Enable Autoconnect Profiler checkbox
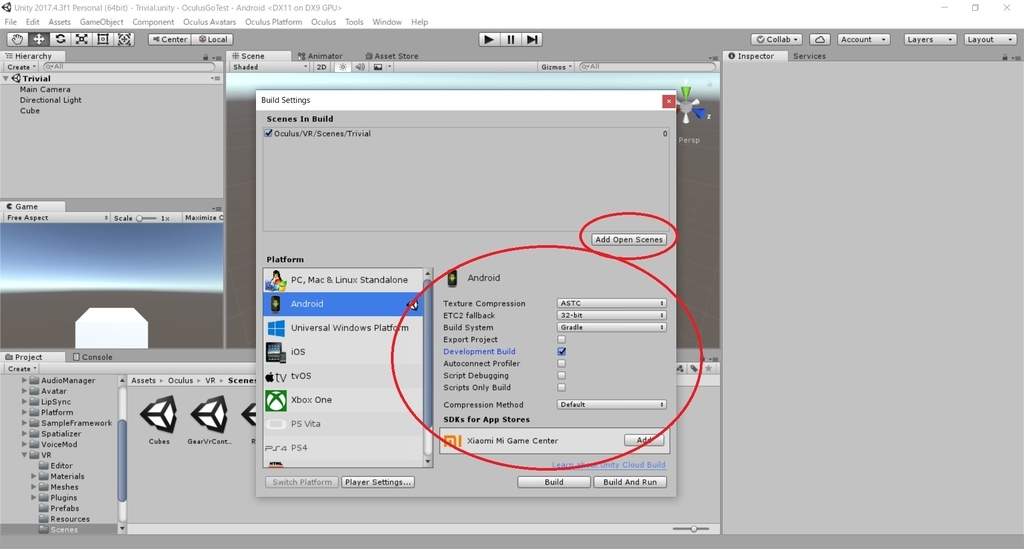Viewport: 1024px width, 549px height. tap(562, 364)
